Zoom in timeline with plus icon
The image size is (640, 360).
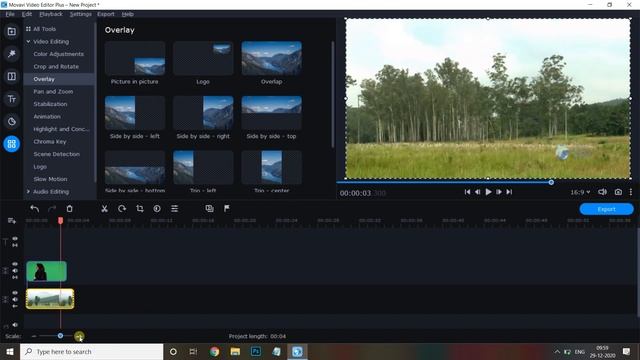click(79, 336)
